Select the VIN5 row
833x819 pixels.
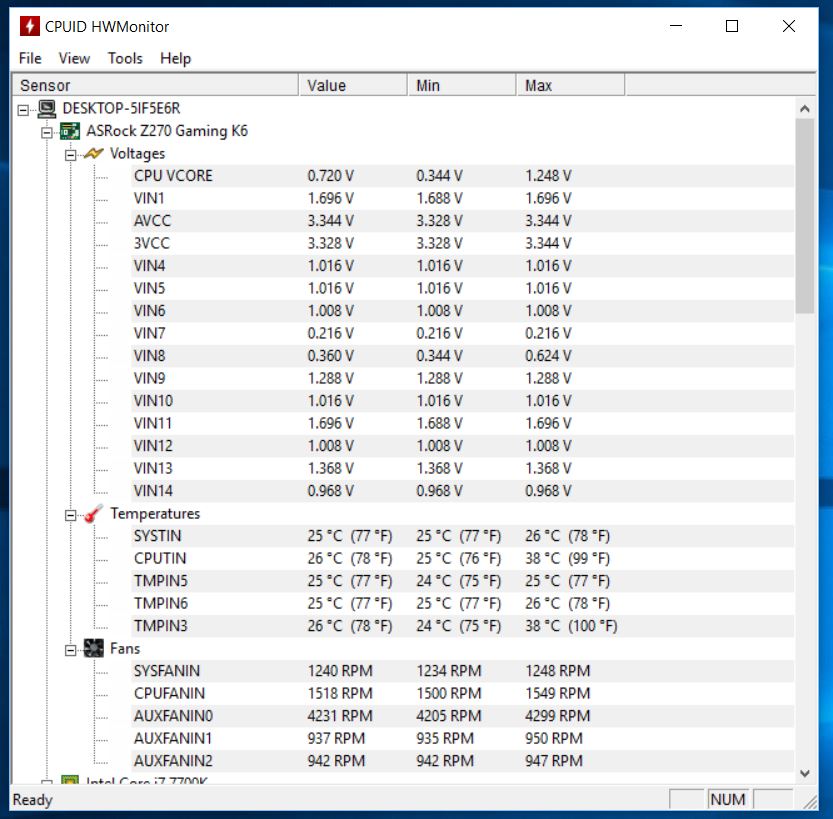(x=462, y=288)
